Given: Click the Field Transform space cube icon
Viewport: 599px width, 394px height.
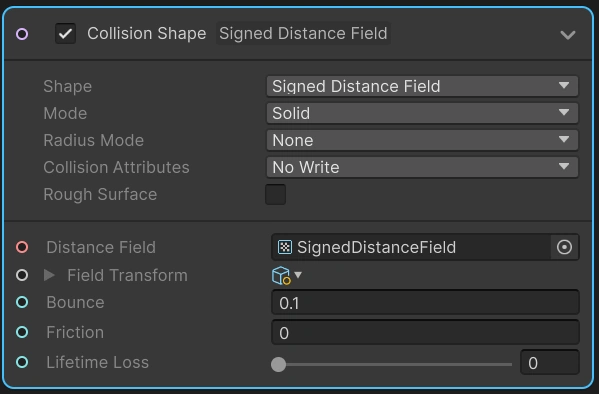Looking at the screenshot, I should tap(281, 275).
